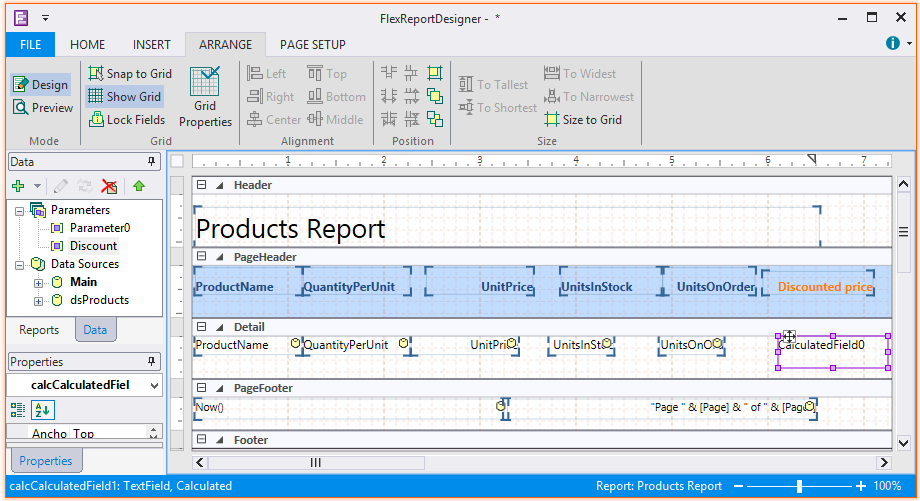Open the calcCalculatedField object dropdown

tap(153, 385)
